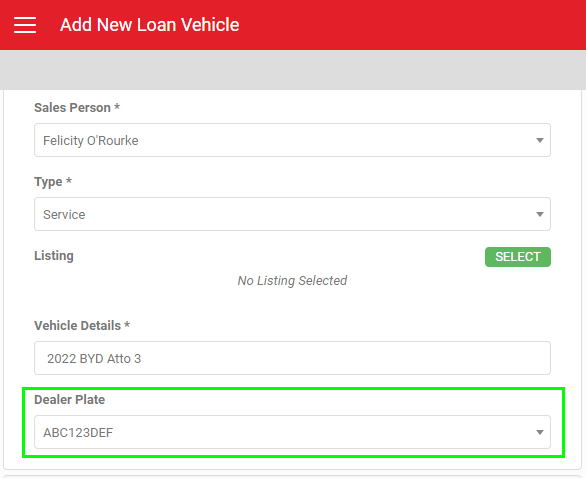This screenshot has height=478, width=586.
Task: Click the green SELECT listing button
Action: click(518, 257)
